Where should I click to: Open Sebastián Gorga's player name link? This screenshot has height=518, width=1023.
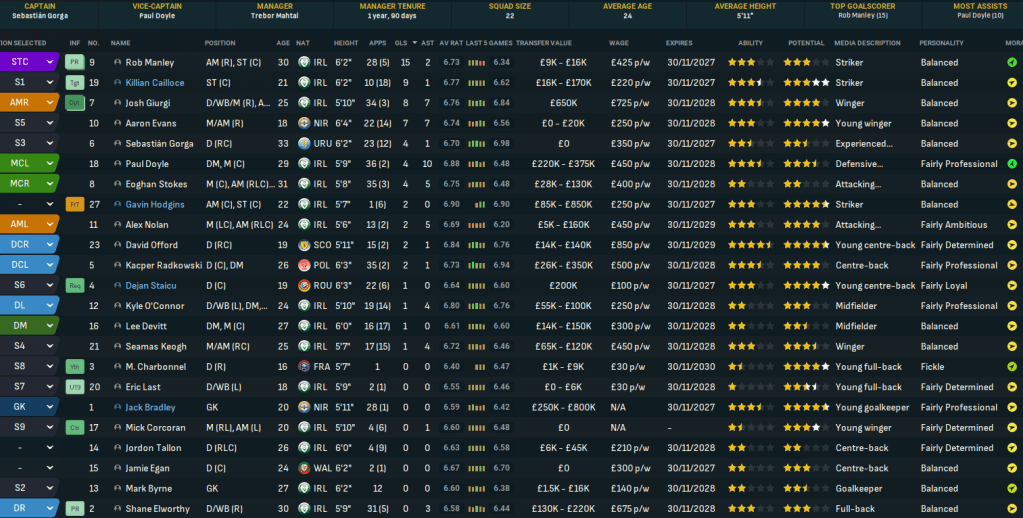pyautogui.click(x=157, y=144)
